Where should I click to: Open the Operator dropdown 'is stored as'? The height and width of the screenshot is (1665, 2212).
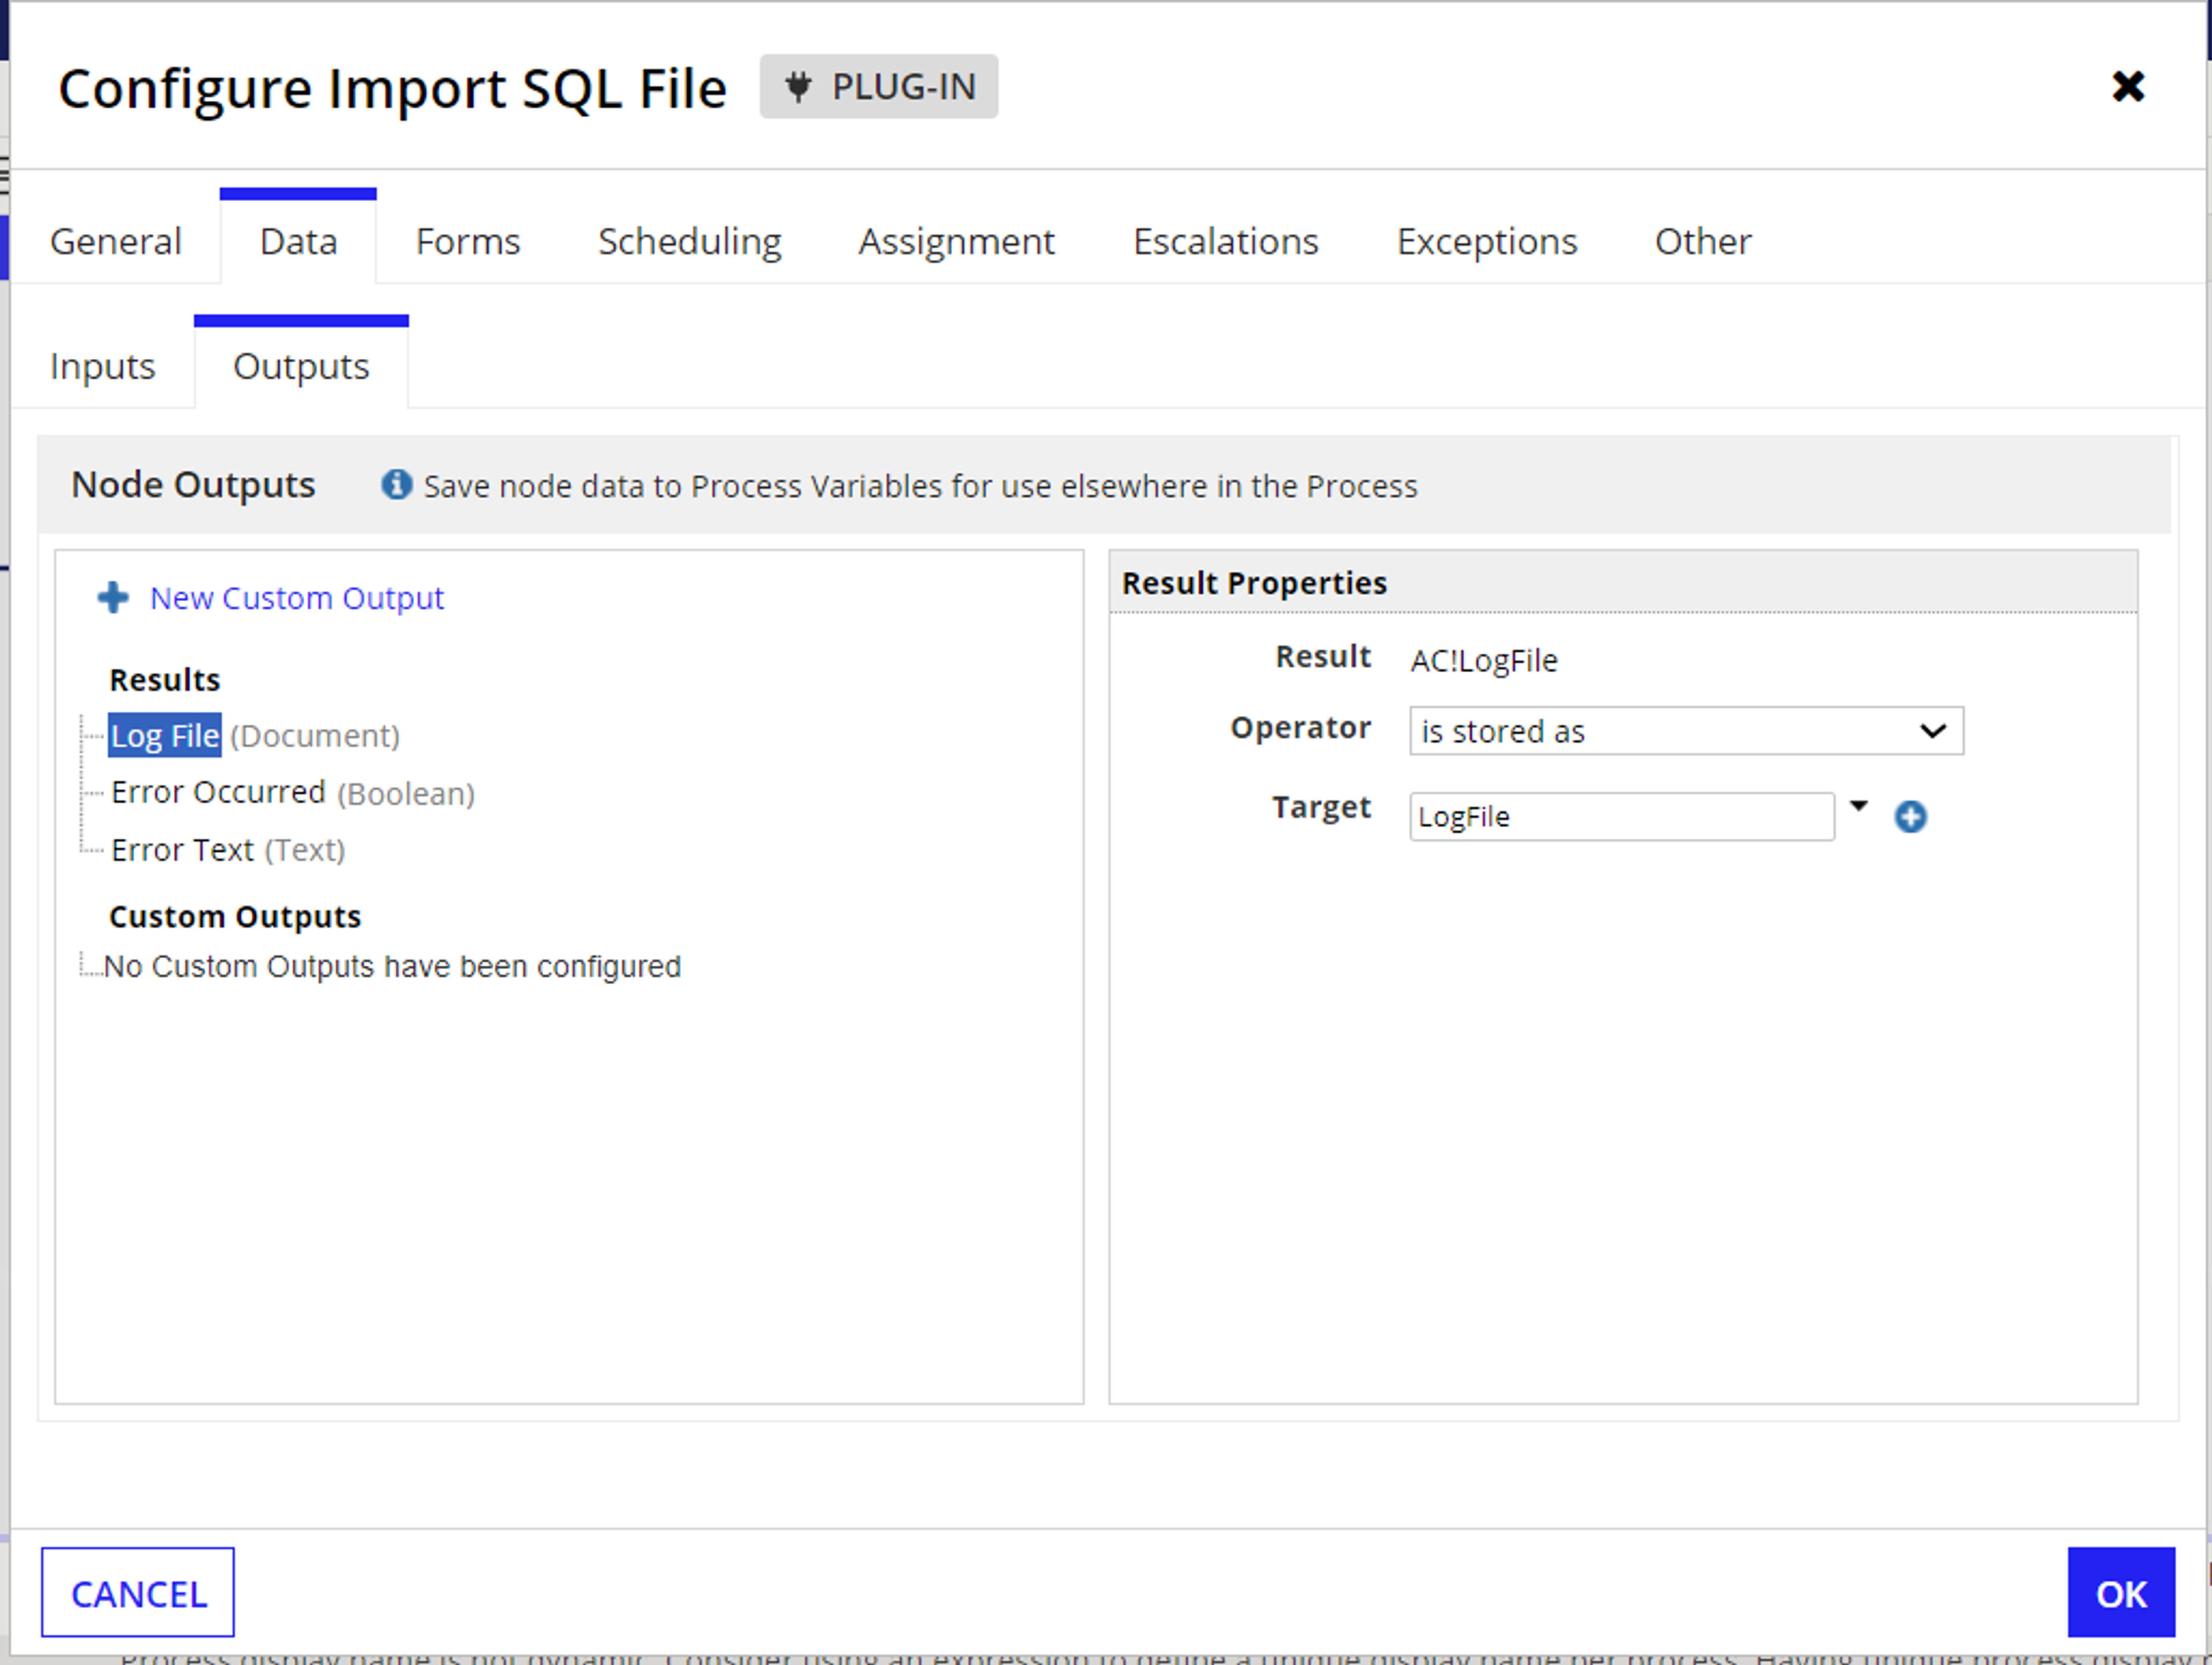pos(1686,731)
